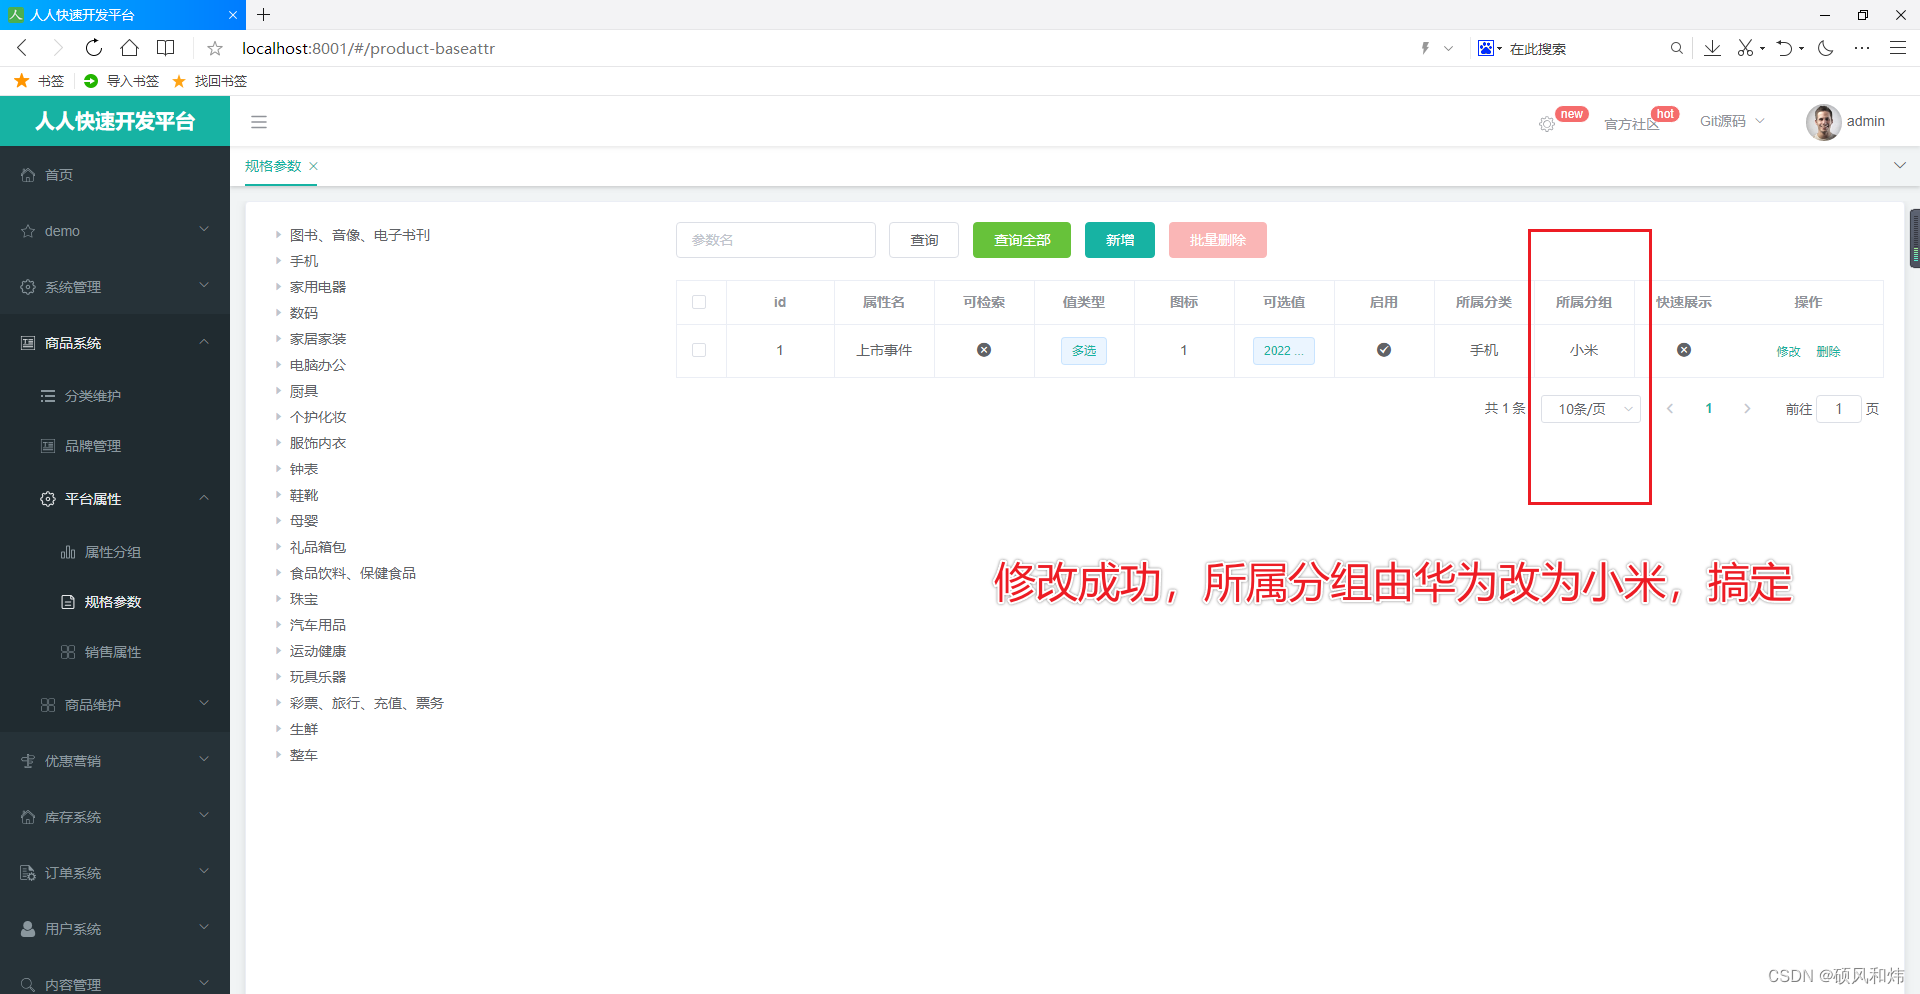Open 销售属性 in the sidebar
The width and height of the screenshot is (1920, 994).
(x=115, y=652)
